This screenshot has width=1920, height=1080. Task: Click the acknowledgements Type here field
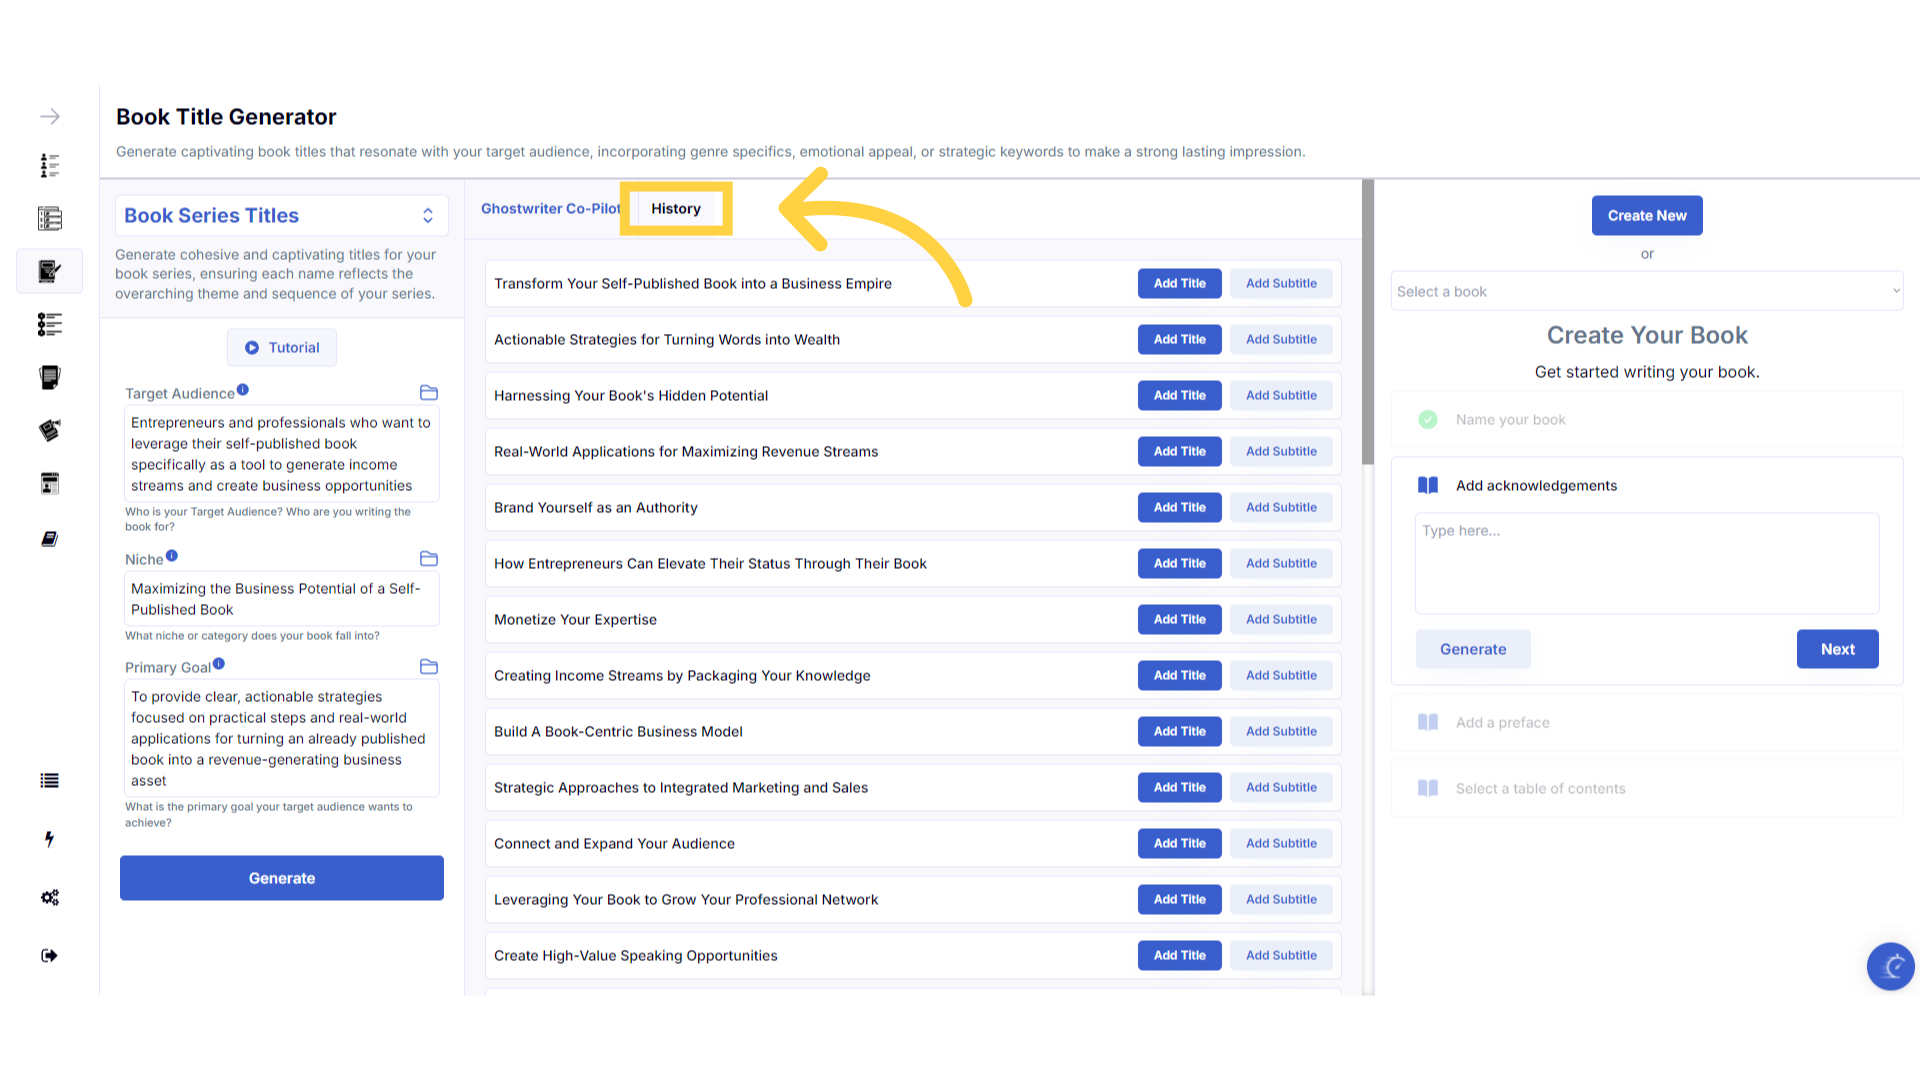1647,563
